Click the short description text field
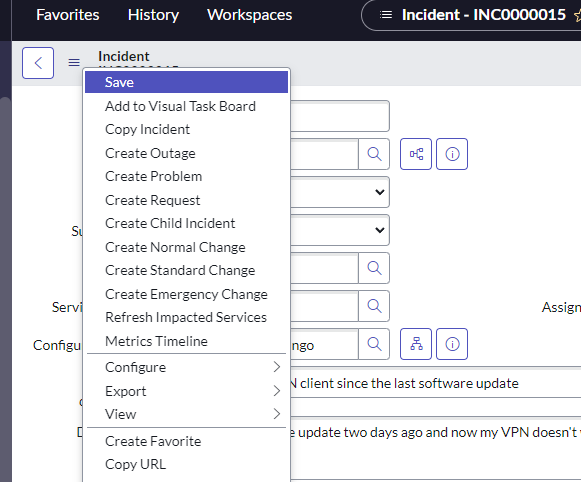Screen dimensions: 581x482 435,383
